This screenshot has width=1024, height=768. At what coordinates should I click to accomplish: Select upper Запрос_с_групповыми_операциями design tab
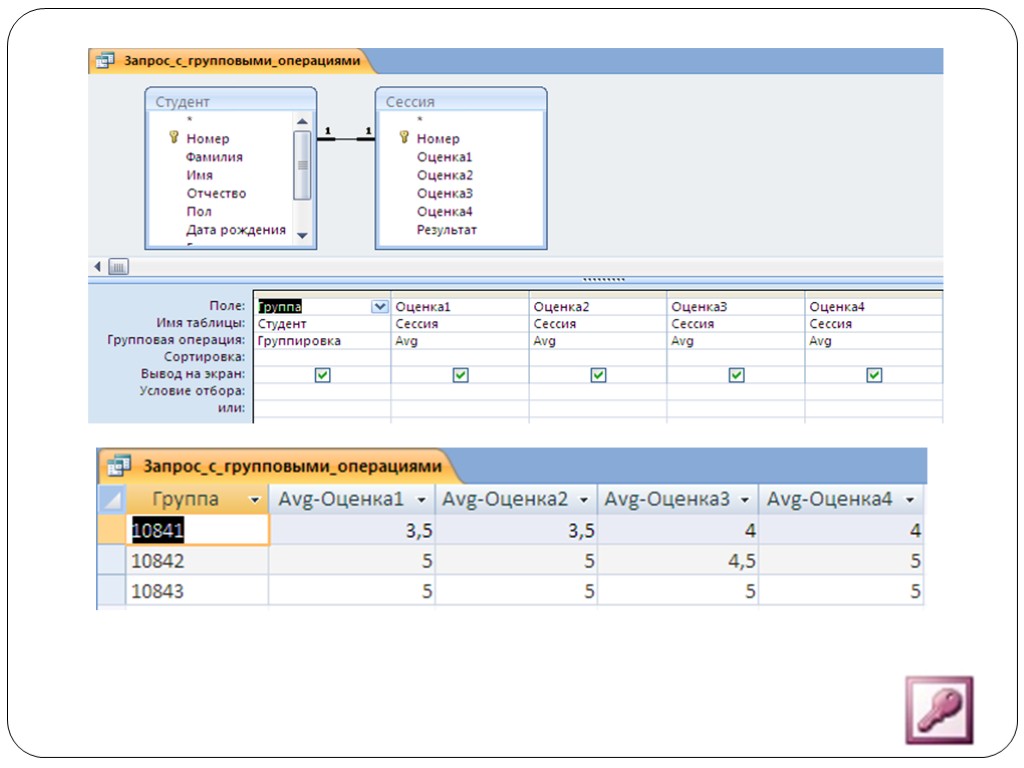[240, 61]
